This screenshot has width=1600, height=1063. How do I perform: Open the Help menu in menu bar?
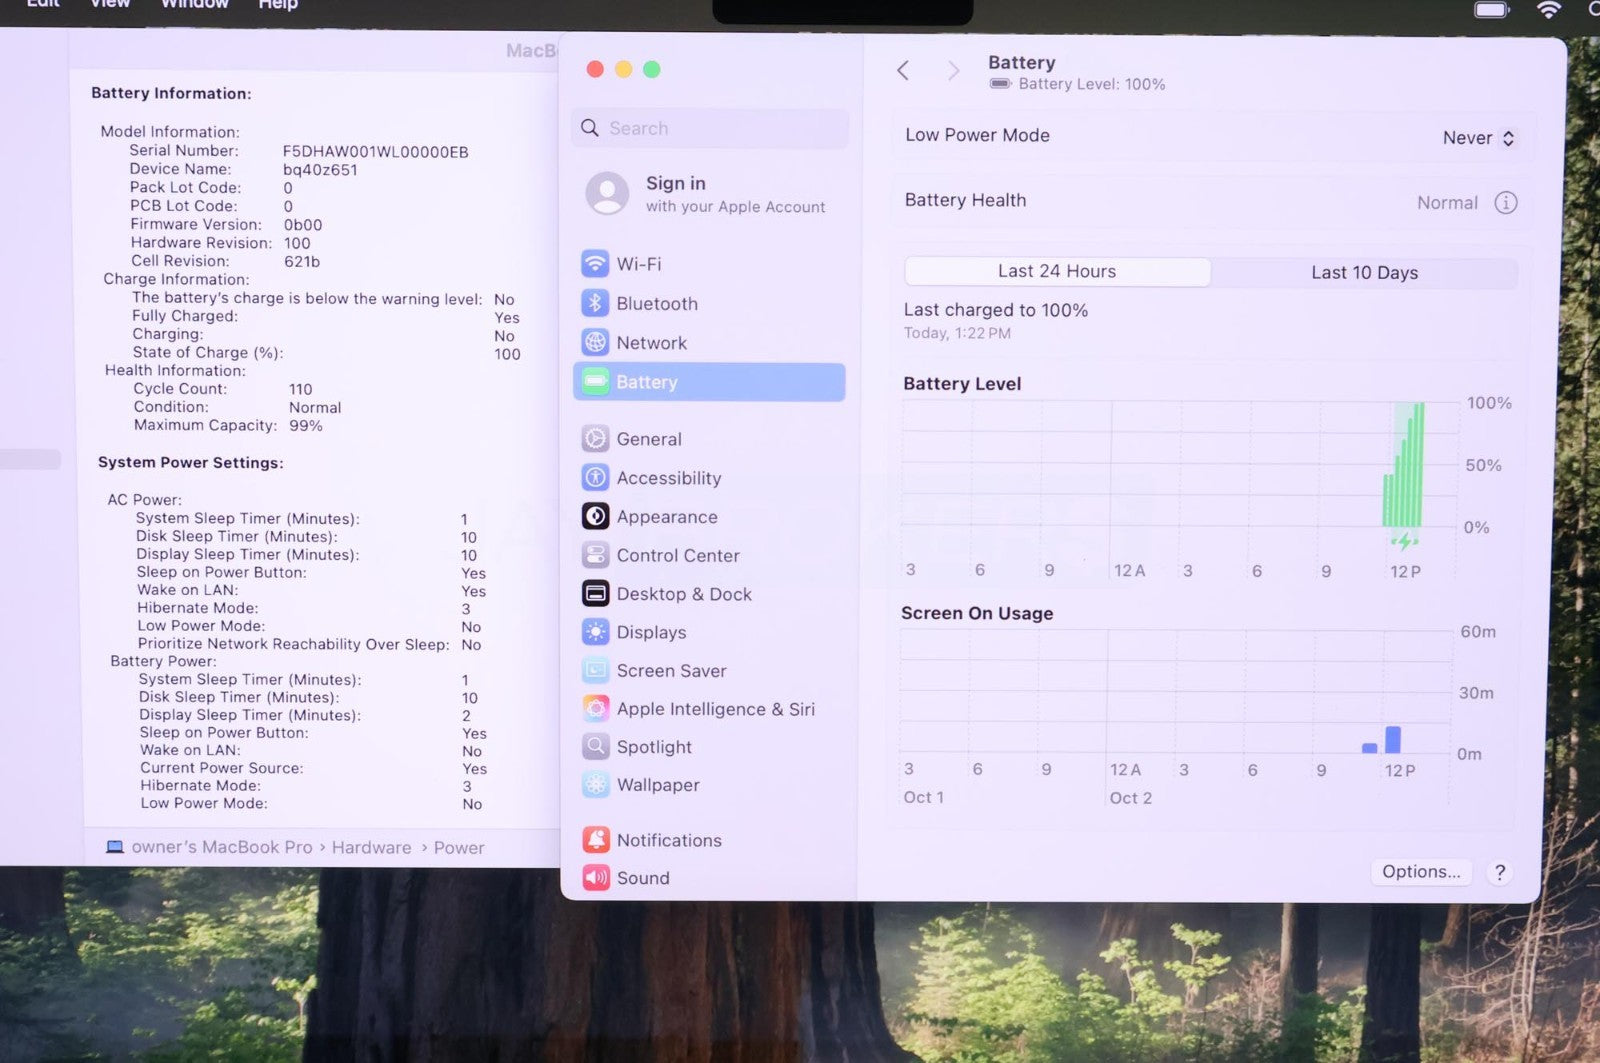click(x=278, y=5)
